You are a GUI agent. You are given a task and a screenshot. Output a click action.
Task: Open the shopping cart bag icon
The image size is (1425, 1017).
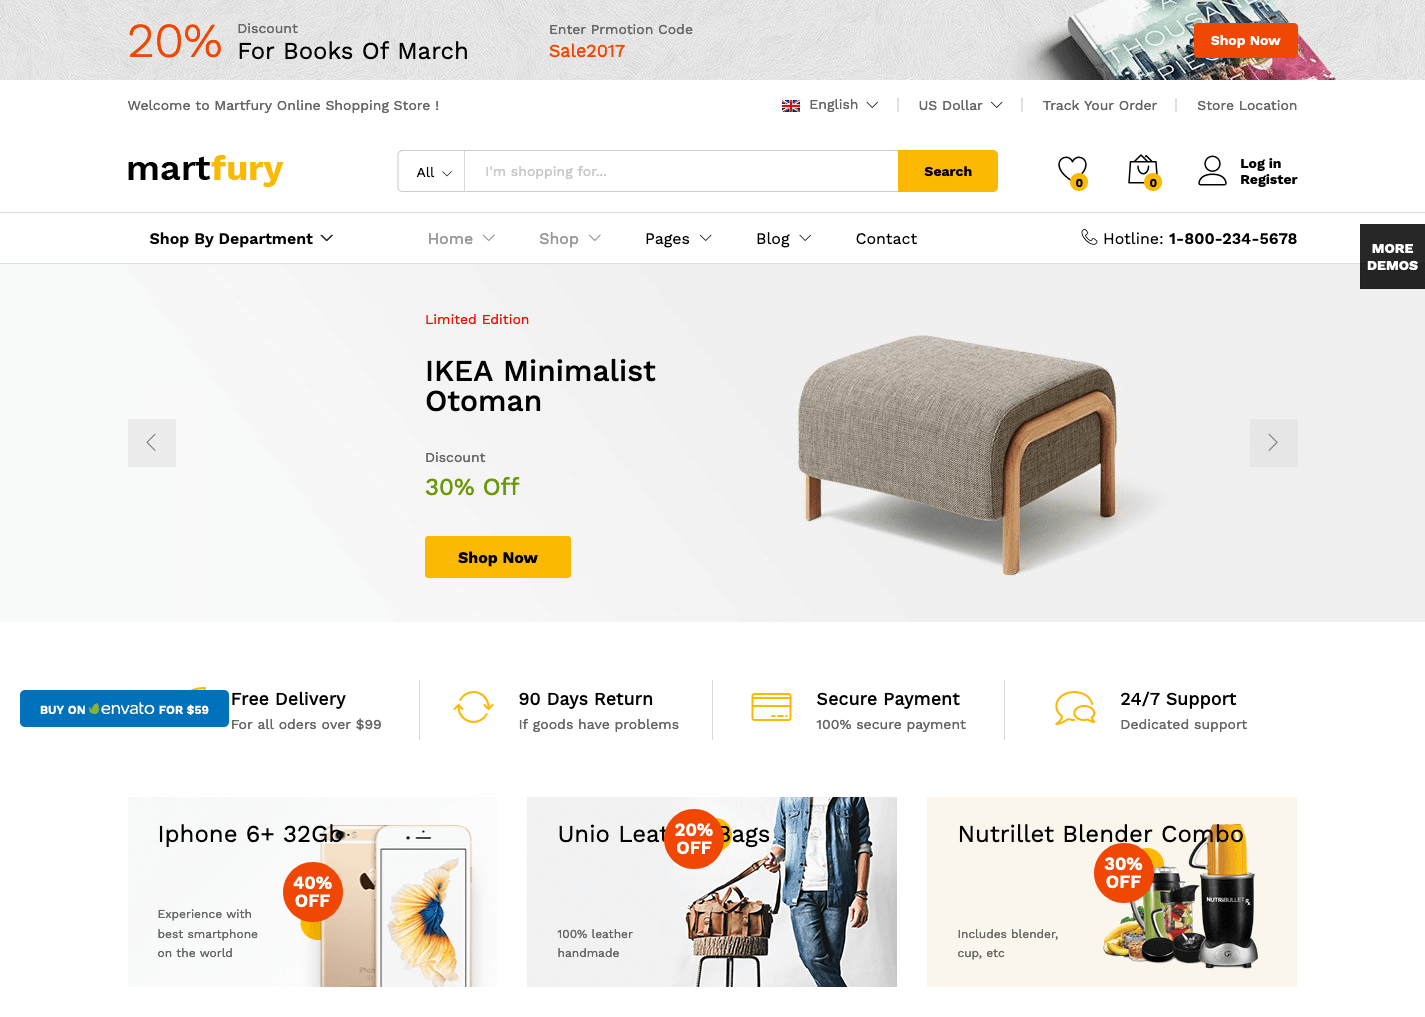[x=1143, y=171]
